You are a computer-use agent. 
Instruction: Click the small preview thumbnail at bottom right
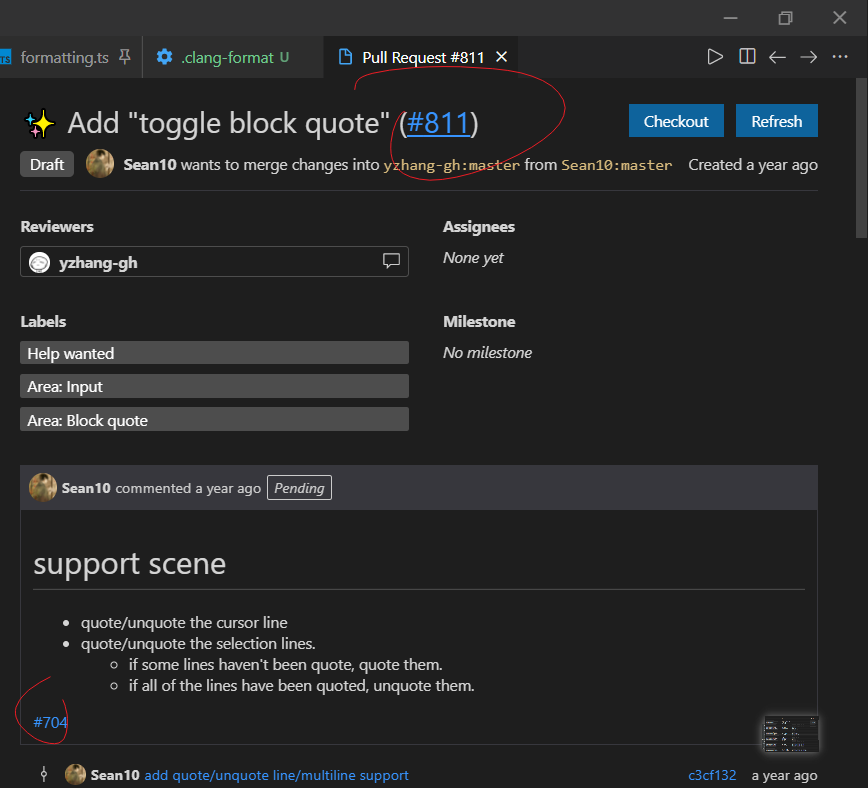pos(790,734)
